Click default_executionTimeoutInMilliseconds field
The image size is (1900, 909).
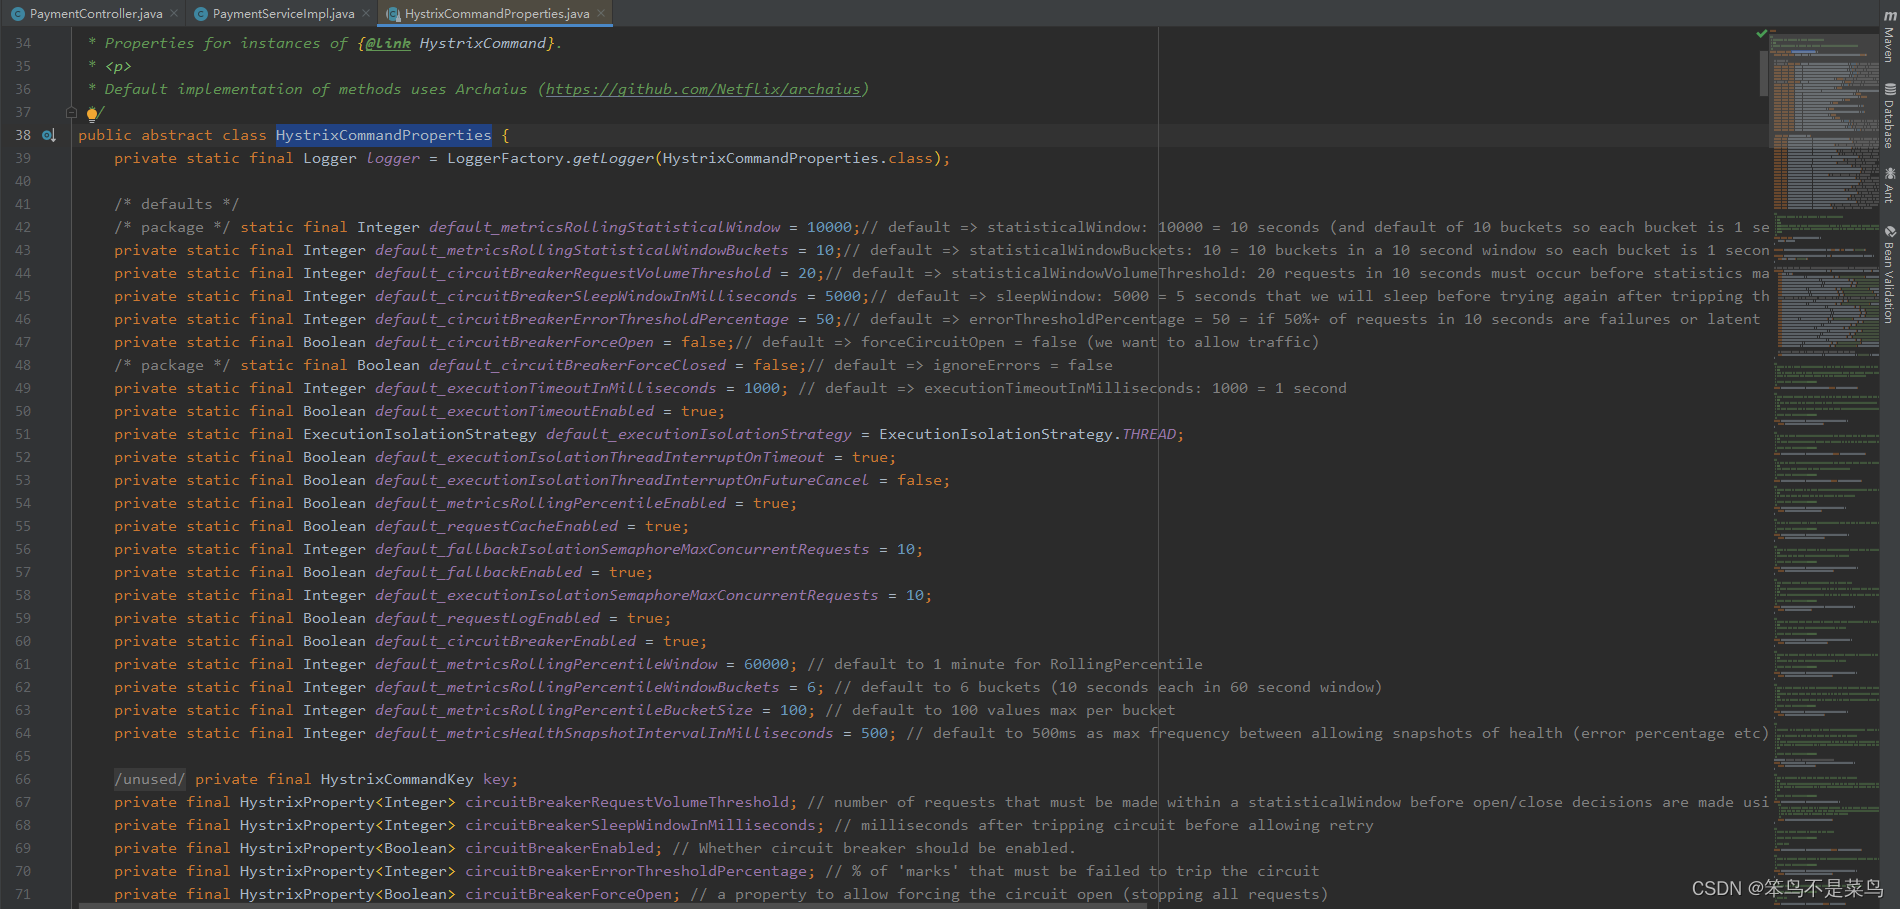tap(546, 388)
